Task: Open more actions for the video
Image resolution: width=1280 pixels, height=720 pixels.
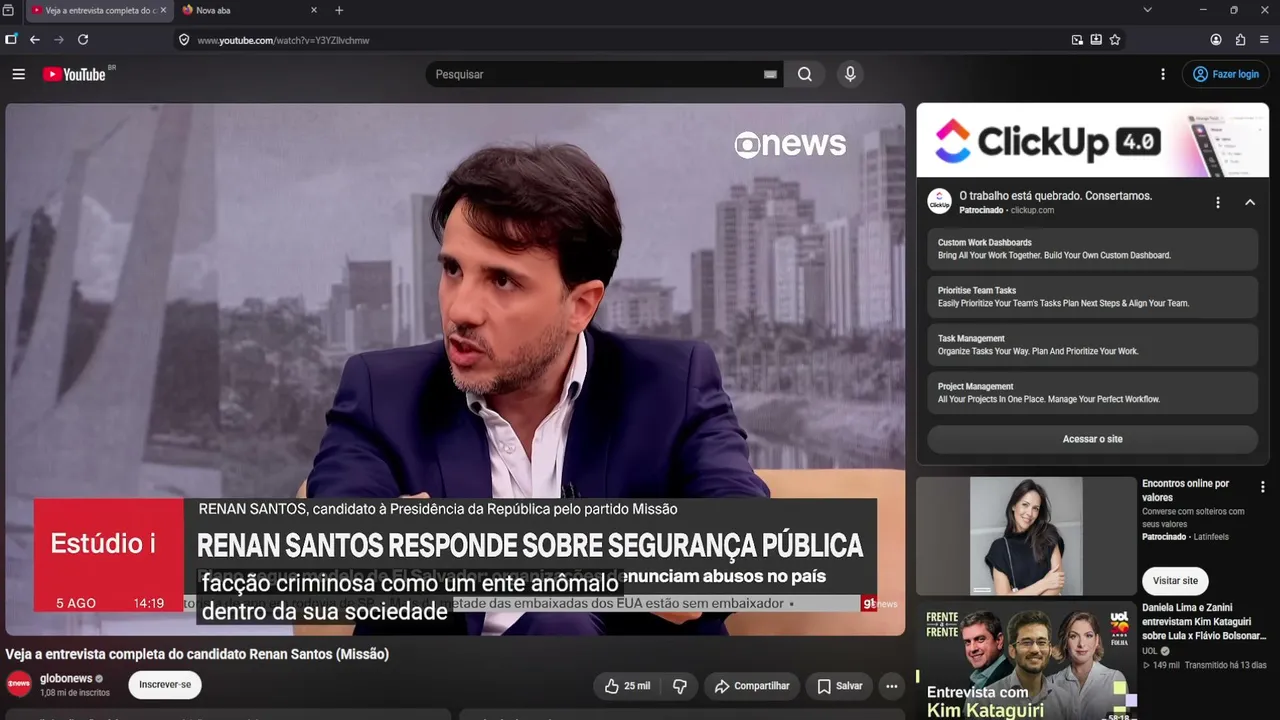Action: point(891,686)
